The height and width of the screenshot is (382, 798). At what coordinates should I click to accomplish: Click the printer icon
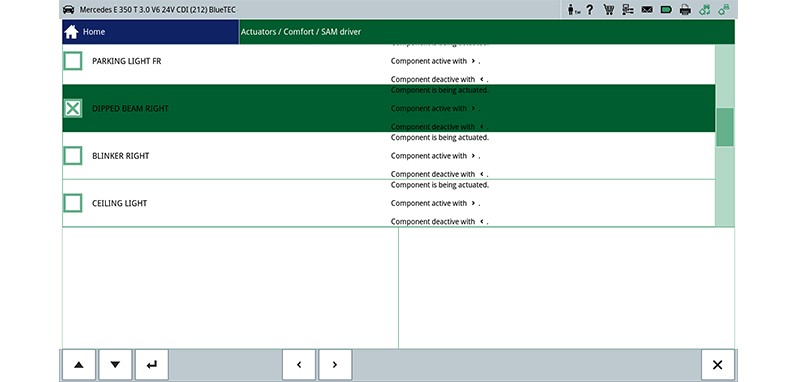pyautogui.click(x=686, y=10)
